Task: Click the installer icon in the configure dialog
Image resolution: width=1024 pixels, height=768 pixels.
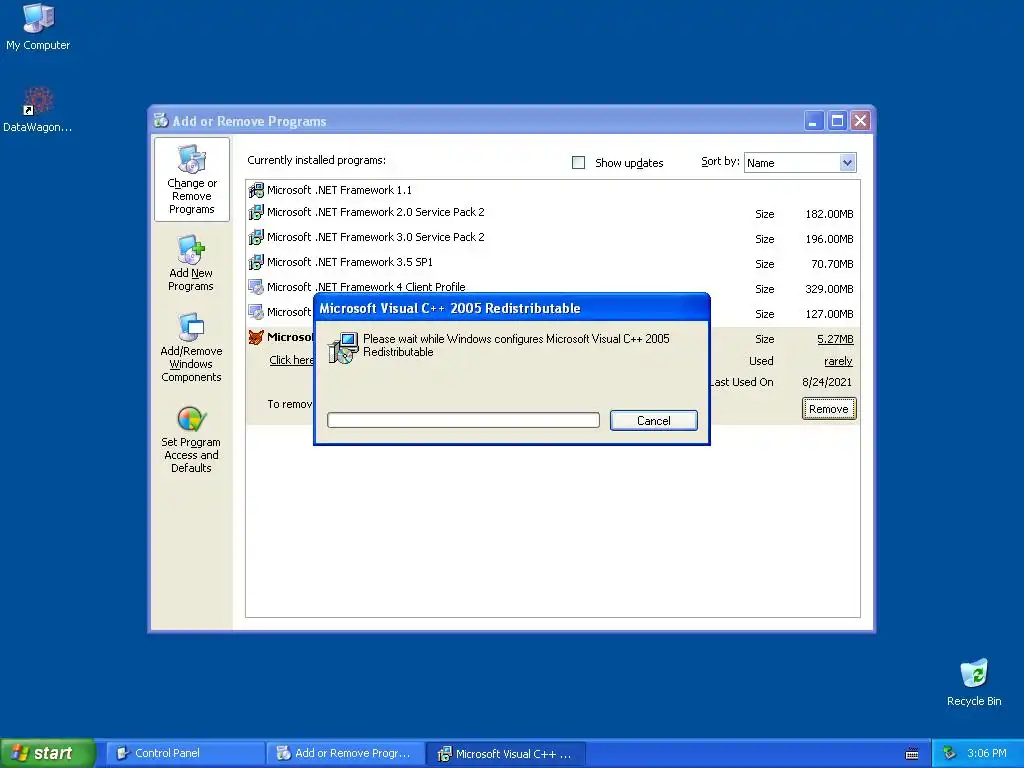Action: click(x=344, y=347)
